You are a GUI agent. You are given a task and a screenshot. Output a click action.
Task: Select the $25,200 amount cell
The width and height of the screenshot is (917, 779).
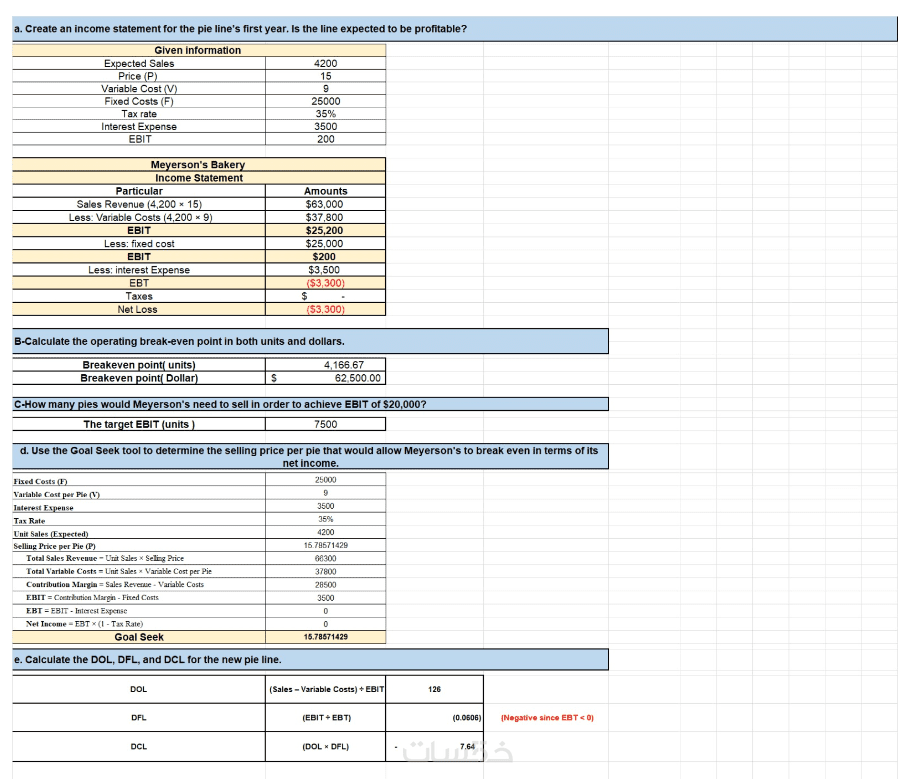[325, 230]
